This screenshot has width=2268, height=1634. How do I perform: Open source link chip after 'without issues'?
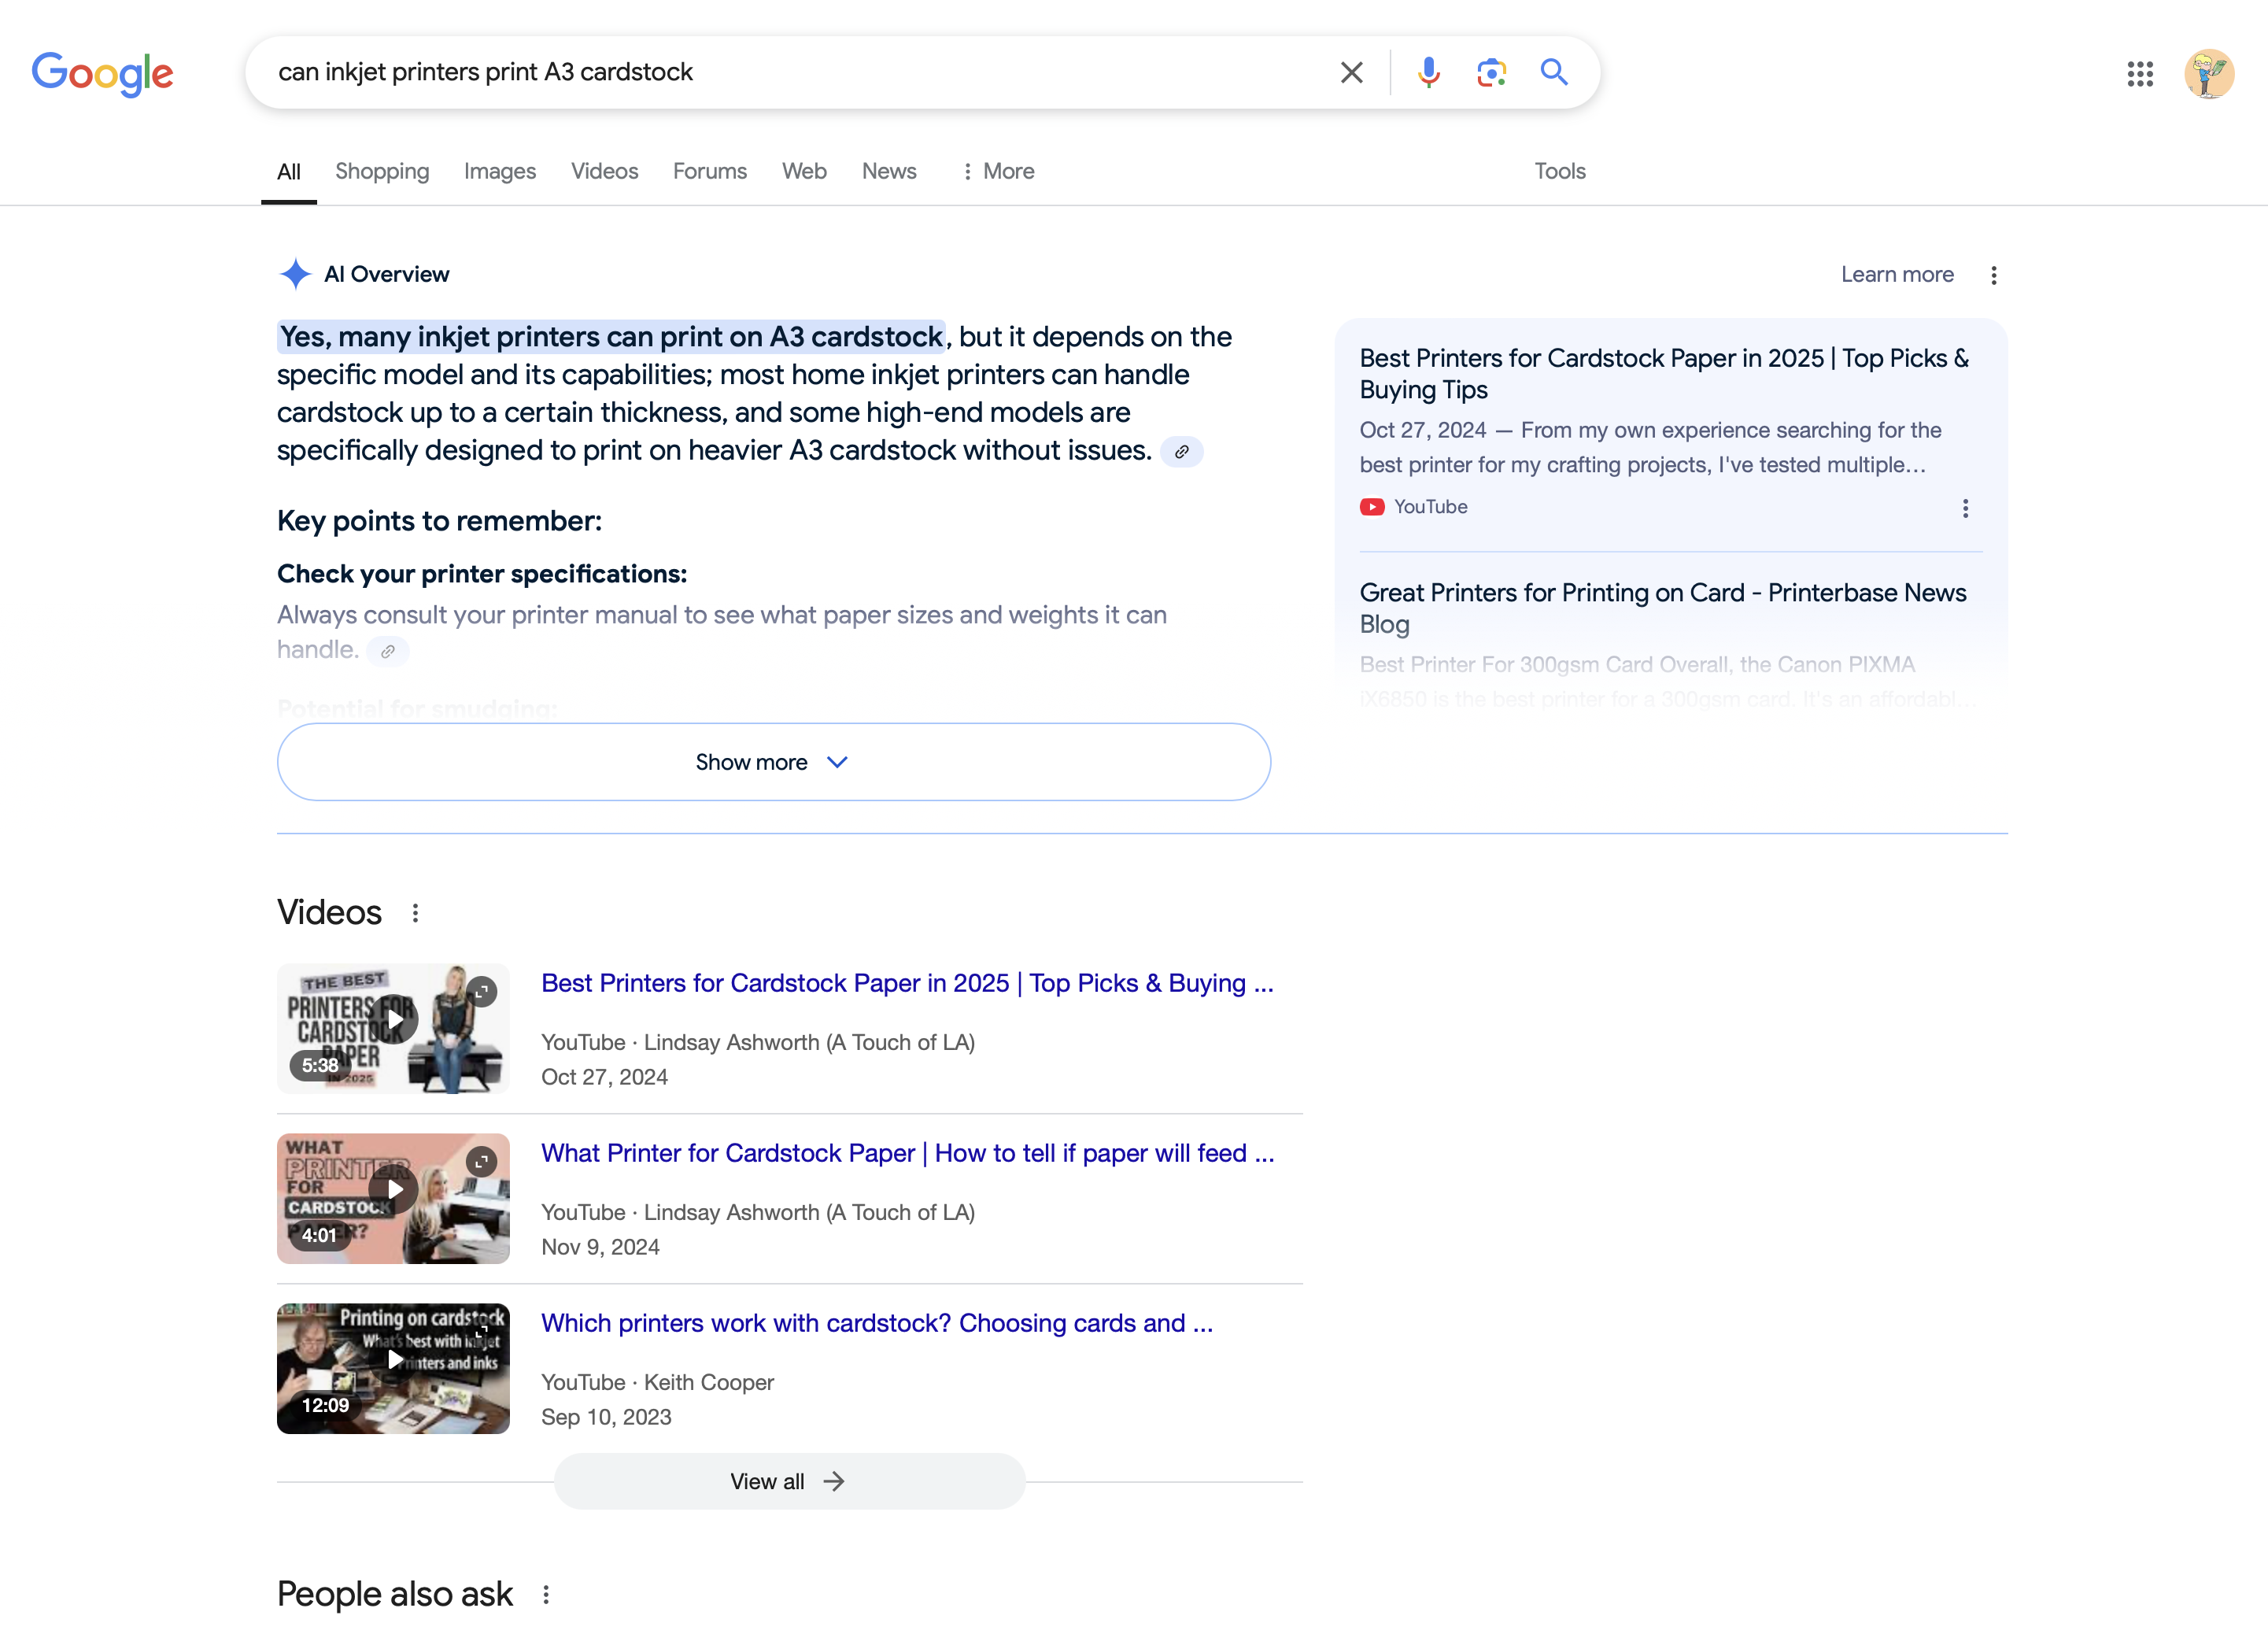click(1181, 452)
